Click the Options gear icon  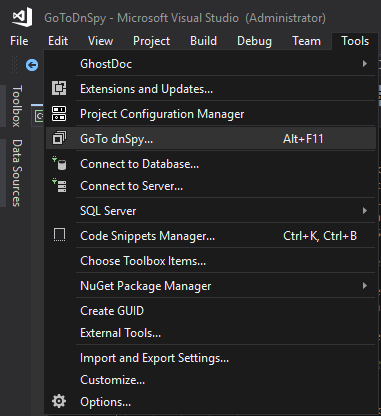coord(59,401)
